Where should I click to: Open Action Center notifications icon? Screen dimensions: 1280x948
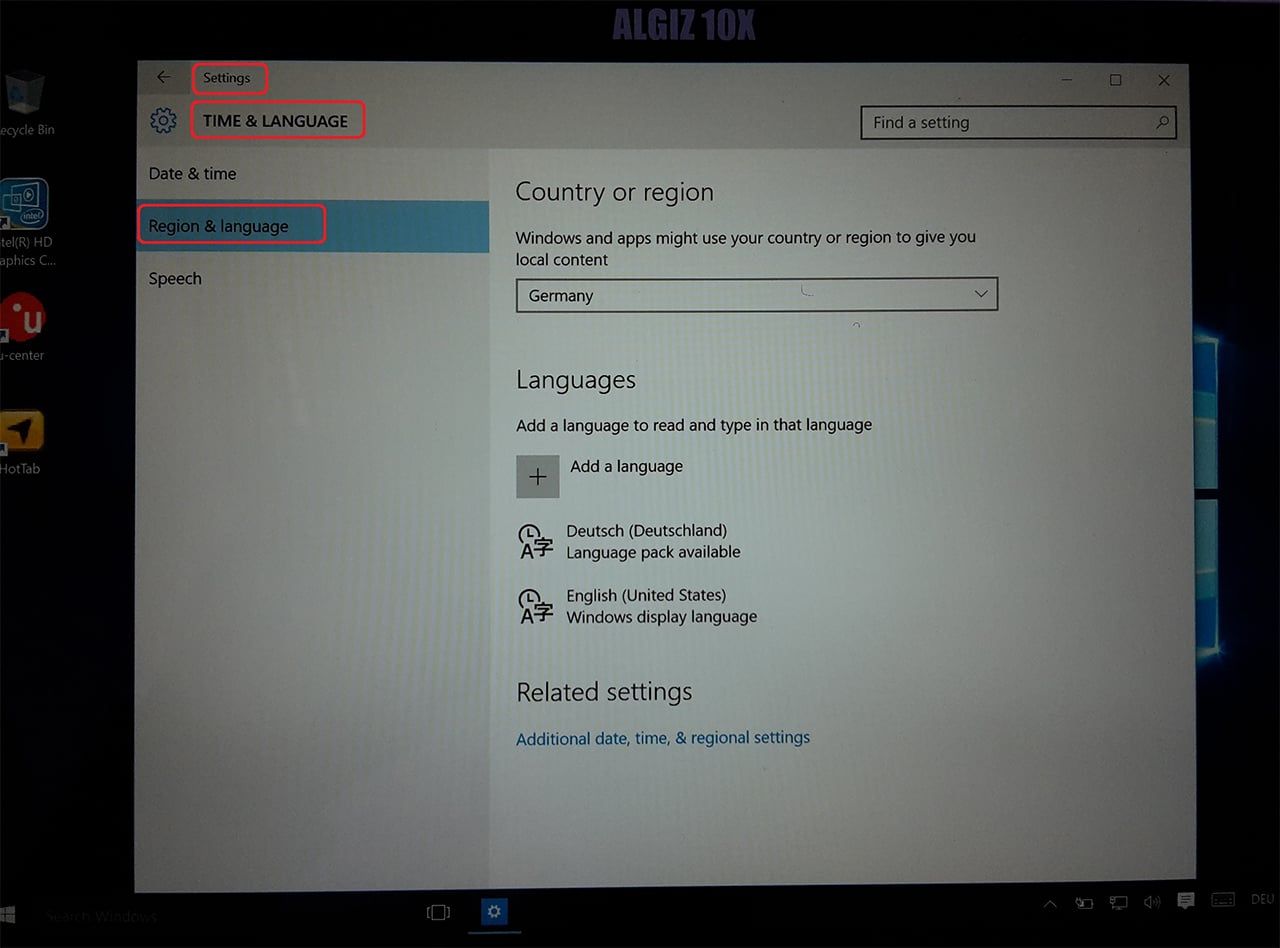[x=1186, y=901]
